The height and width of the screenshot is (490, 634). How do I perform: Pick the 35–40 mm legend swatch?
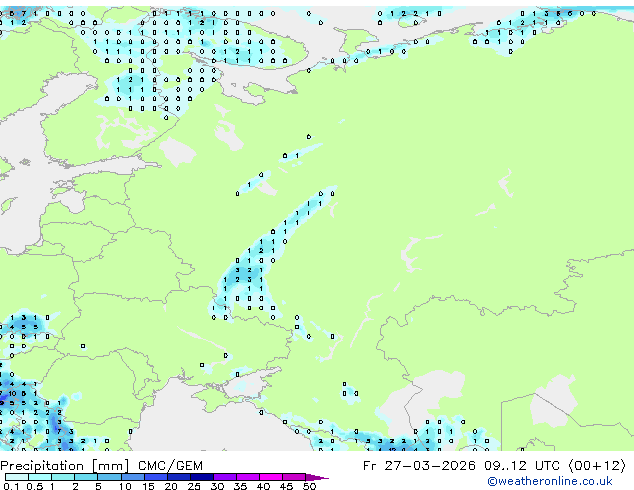pyautogui.click(x=248, y=477)
